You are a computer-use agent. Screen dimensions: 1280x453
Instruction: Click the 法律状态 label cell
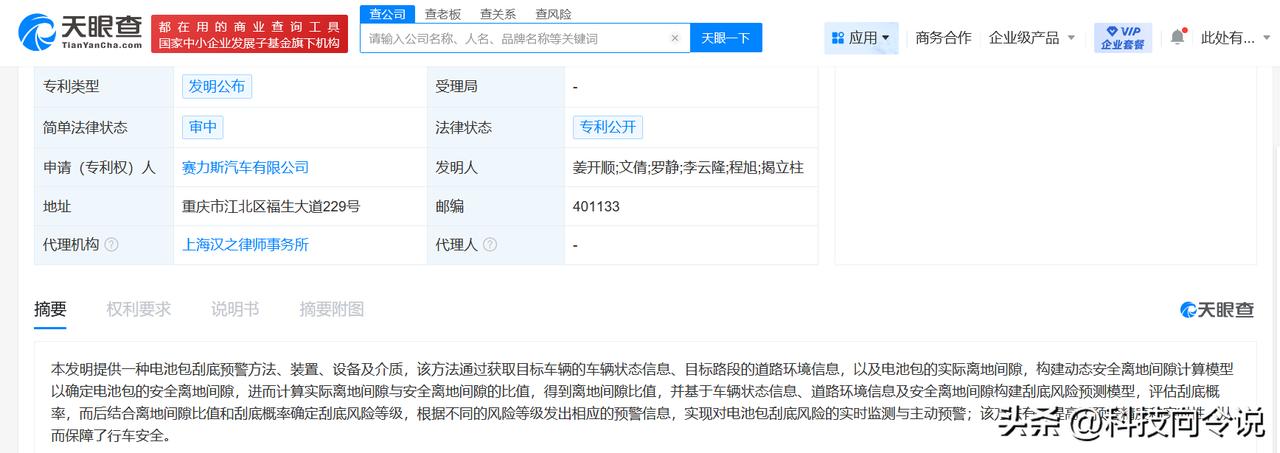(496, 127)
